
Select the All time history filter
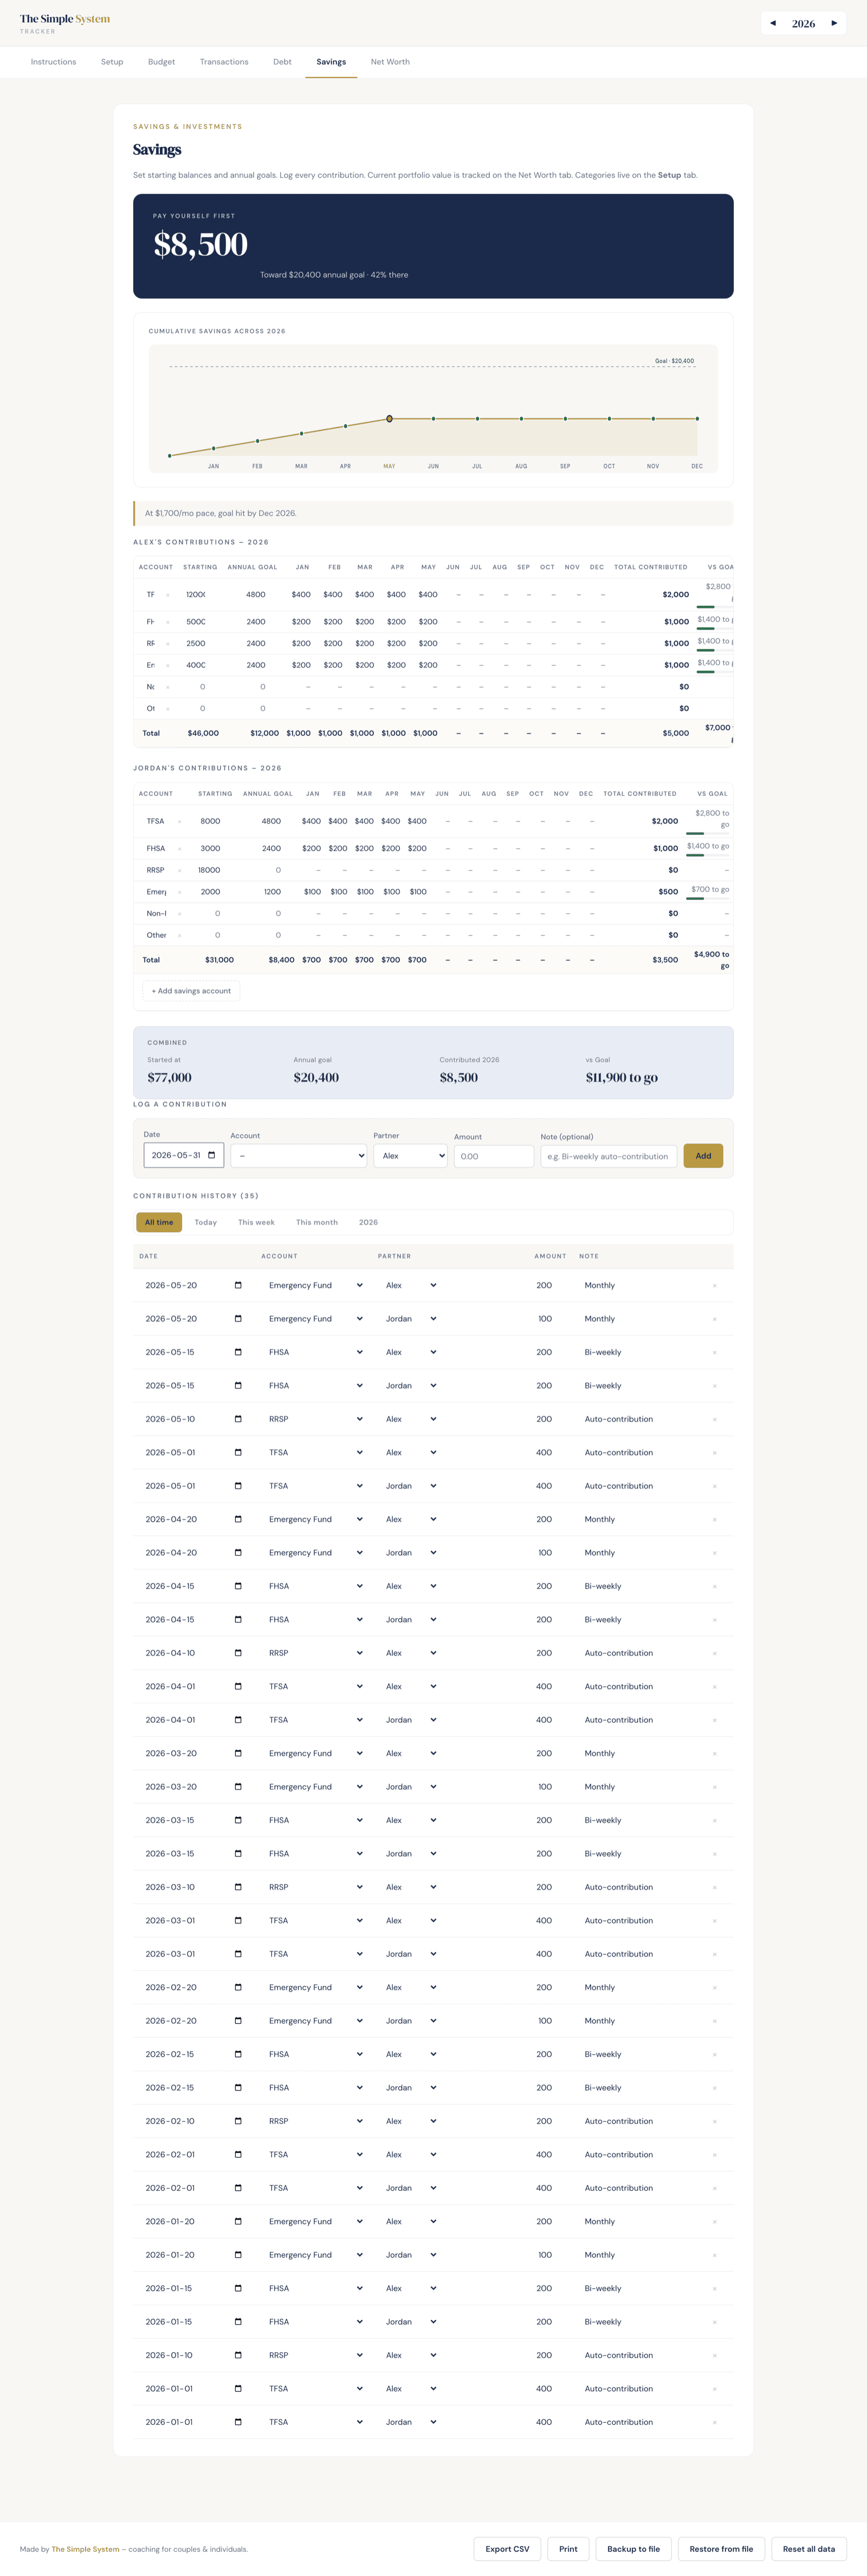coord(159,1222)
